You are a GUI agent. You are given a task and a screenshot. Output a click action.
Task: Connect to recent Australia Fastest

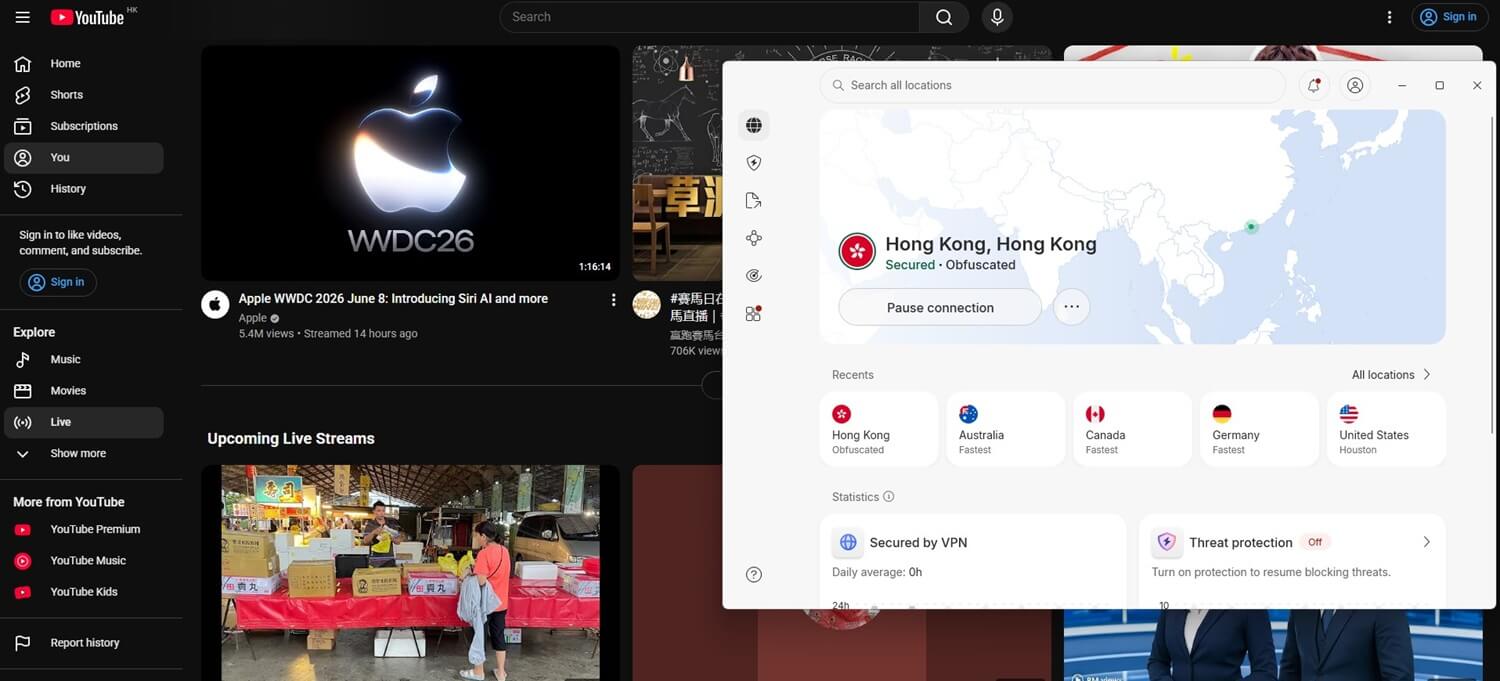click(1006, 429)
